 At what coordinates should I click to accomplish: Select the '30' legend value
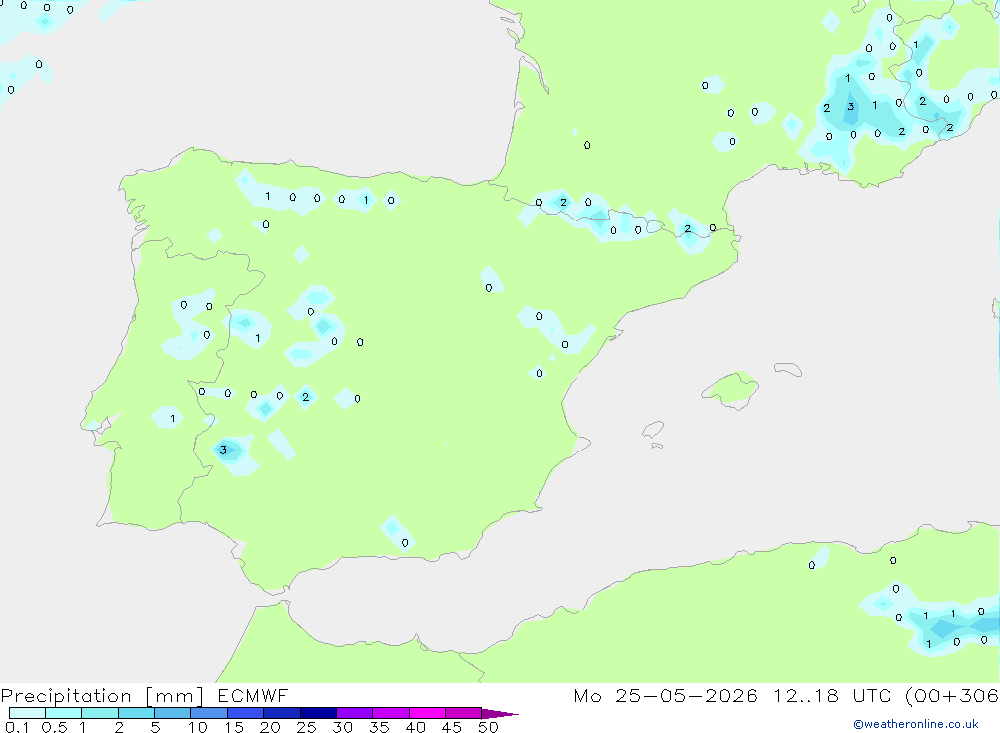click(x=342, y=727)
